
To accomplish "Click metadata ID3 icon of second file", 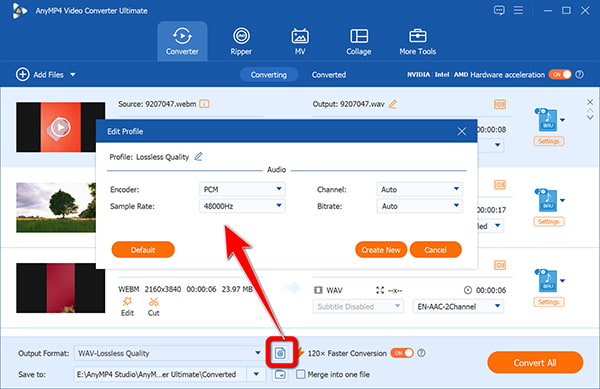I will 500,185.
